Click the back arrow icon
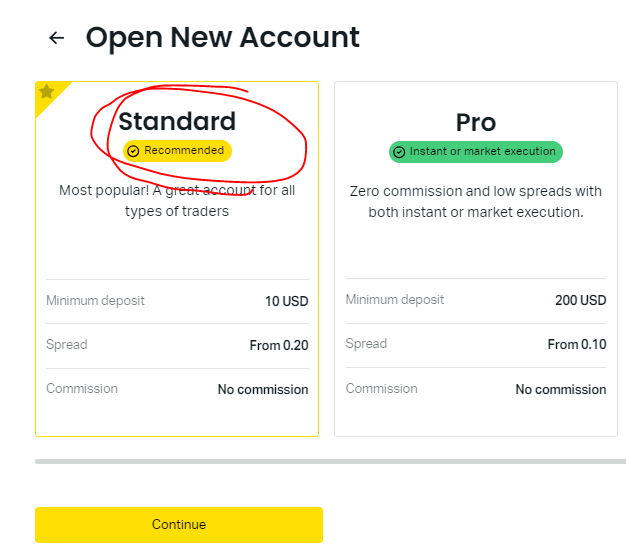This screenshot has height=555, width=626. [x=57, y=38]
